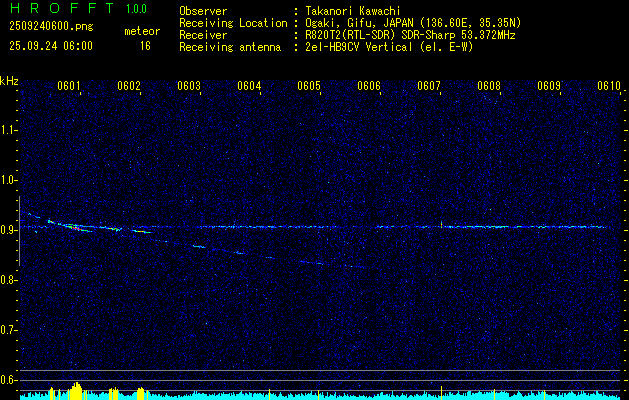Click the 1.0 kHz axis label
Viewport: 629px width, 400px height.
(8, 180)
